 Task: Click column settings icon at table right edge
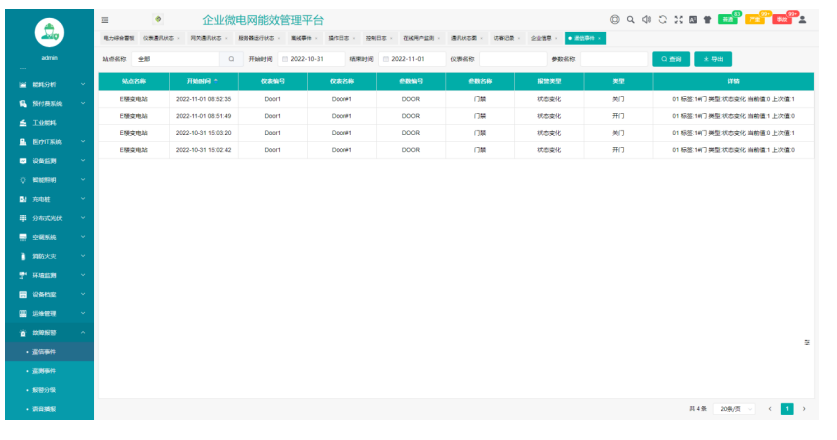coord(807,342)
